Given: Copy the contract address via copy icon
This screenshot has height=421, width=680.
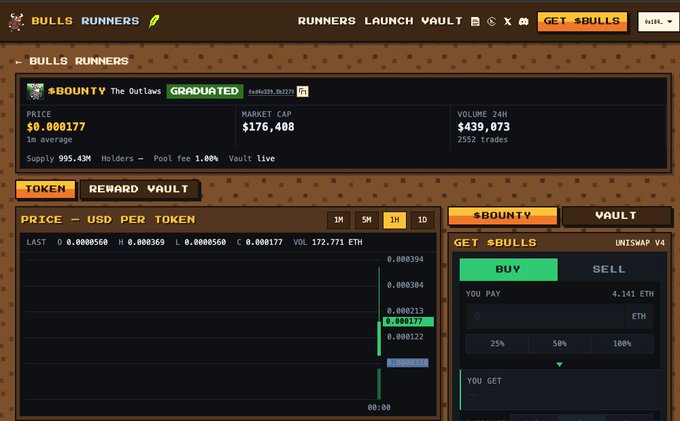Looking at the screenshot, I should tap(303, 91).
